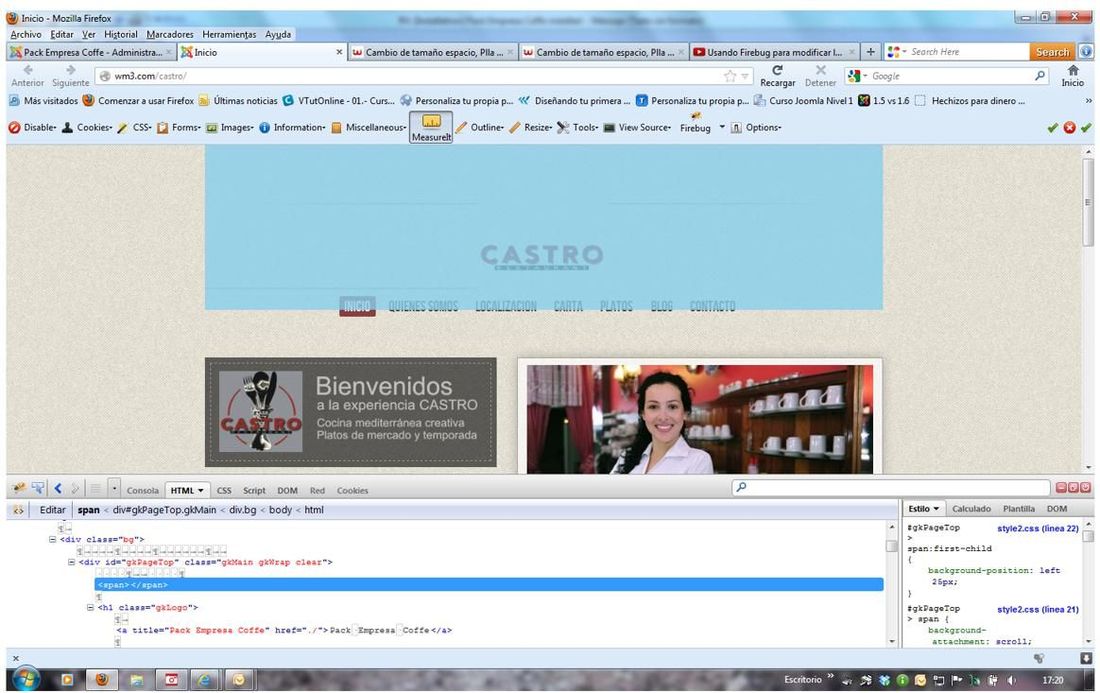The image size is (1100, 693).
Task: Click the body breadcrumb in Firebug path
Action: (x=280, y=510)
